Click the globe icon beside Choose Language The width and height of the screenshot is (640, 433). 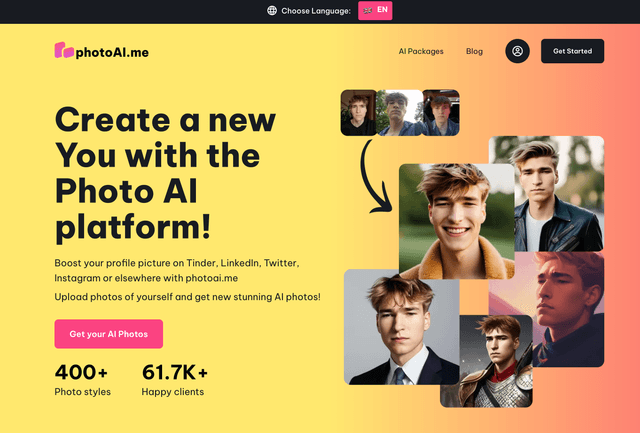272,11
